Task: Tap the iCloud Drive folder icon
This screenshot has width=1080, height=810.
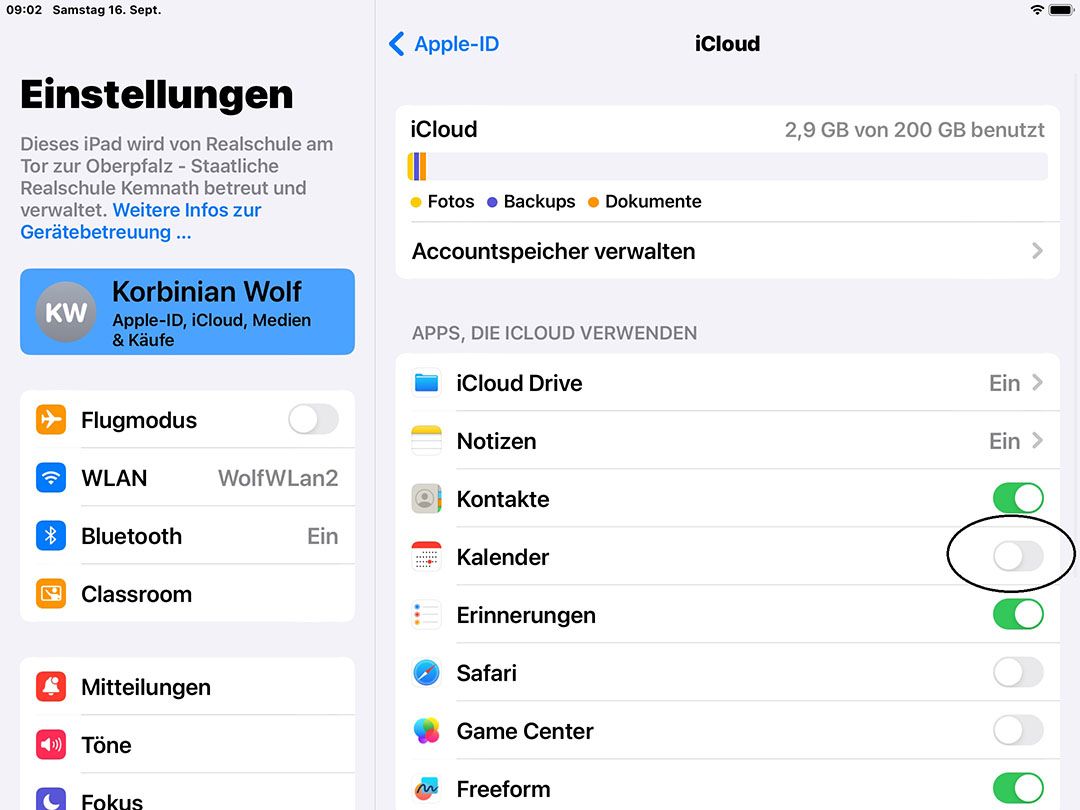Action: coord(426,382)
